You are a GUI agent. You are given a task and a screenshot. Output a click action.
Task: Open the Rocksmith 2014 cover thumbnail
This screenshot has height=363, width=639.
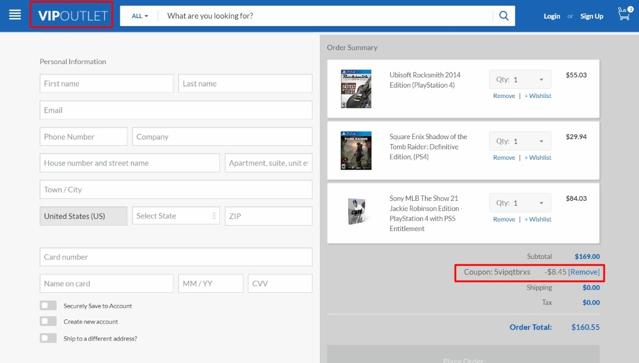pyautogui.click(x=356, y=89)
